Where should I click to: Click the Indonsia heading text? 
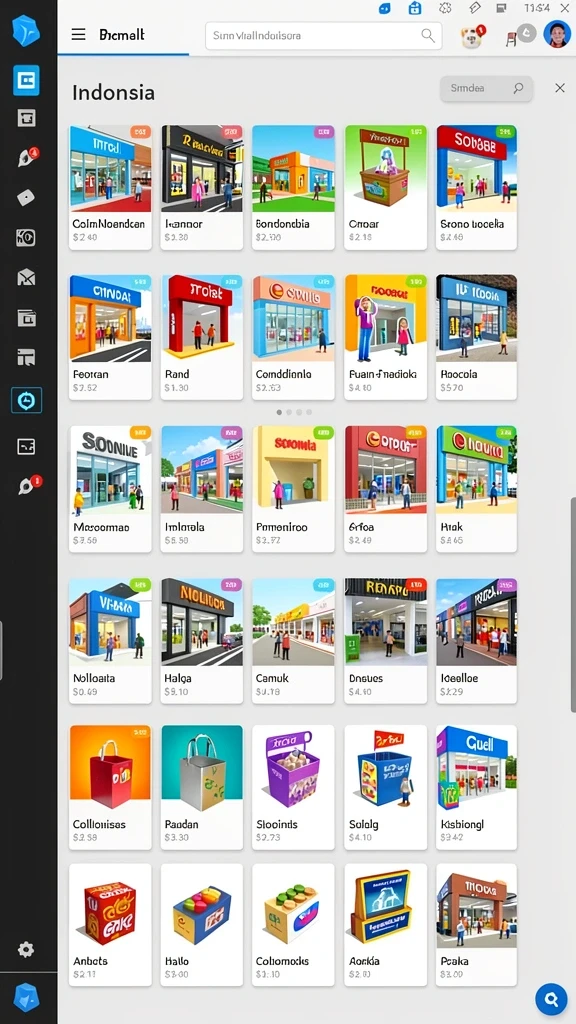coord(114,93)
